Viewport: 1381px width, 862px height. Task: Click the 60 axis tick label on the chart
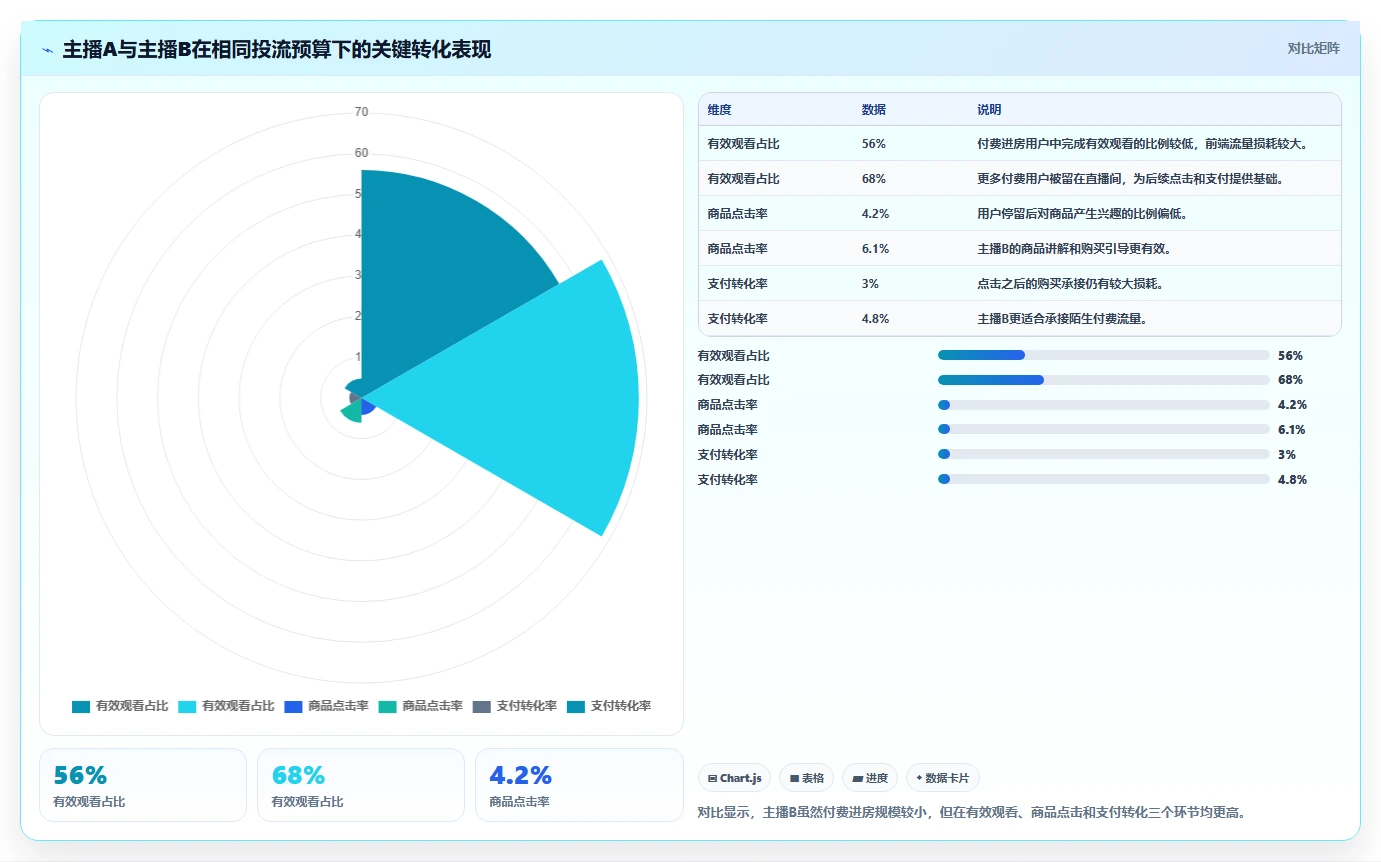361,153
